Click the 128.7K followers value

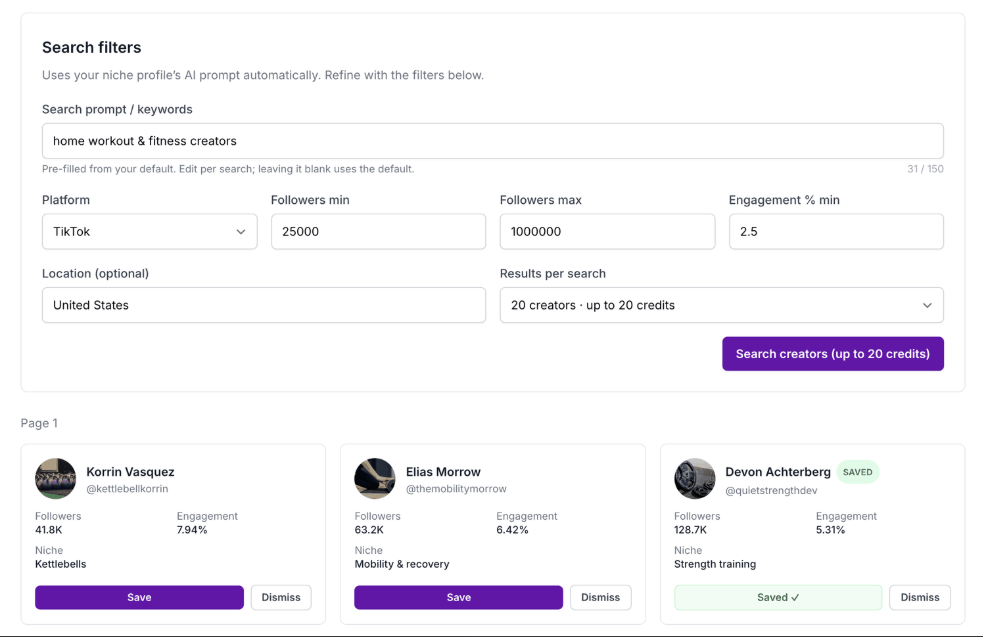[x=690, y=530]
